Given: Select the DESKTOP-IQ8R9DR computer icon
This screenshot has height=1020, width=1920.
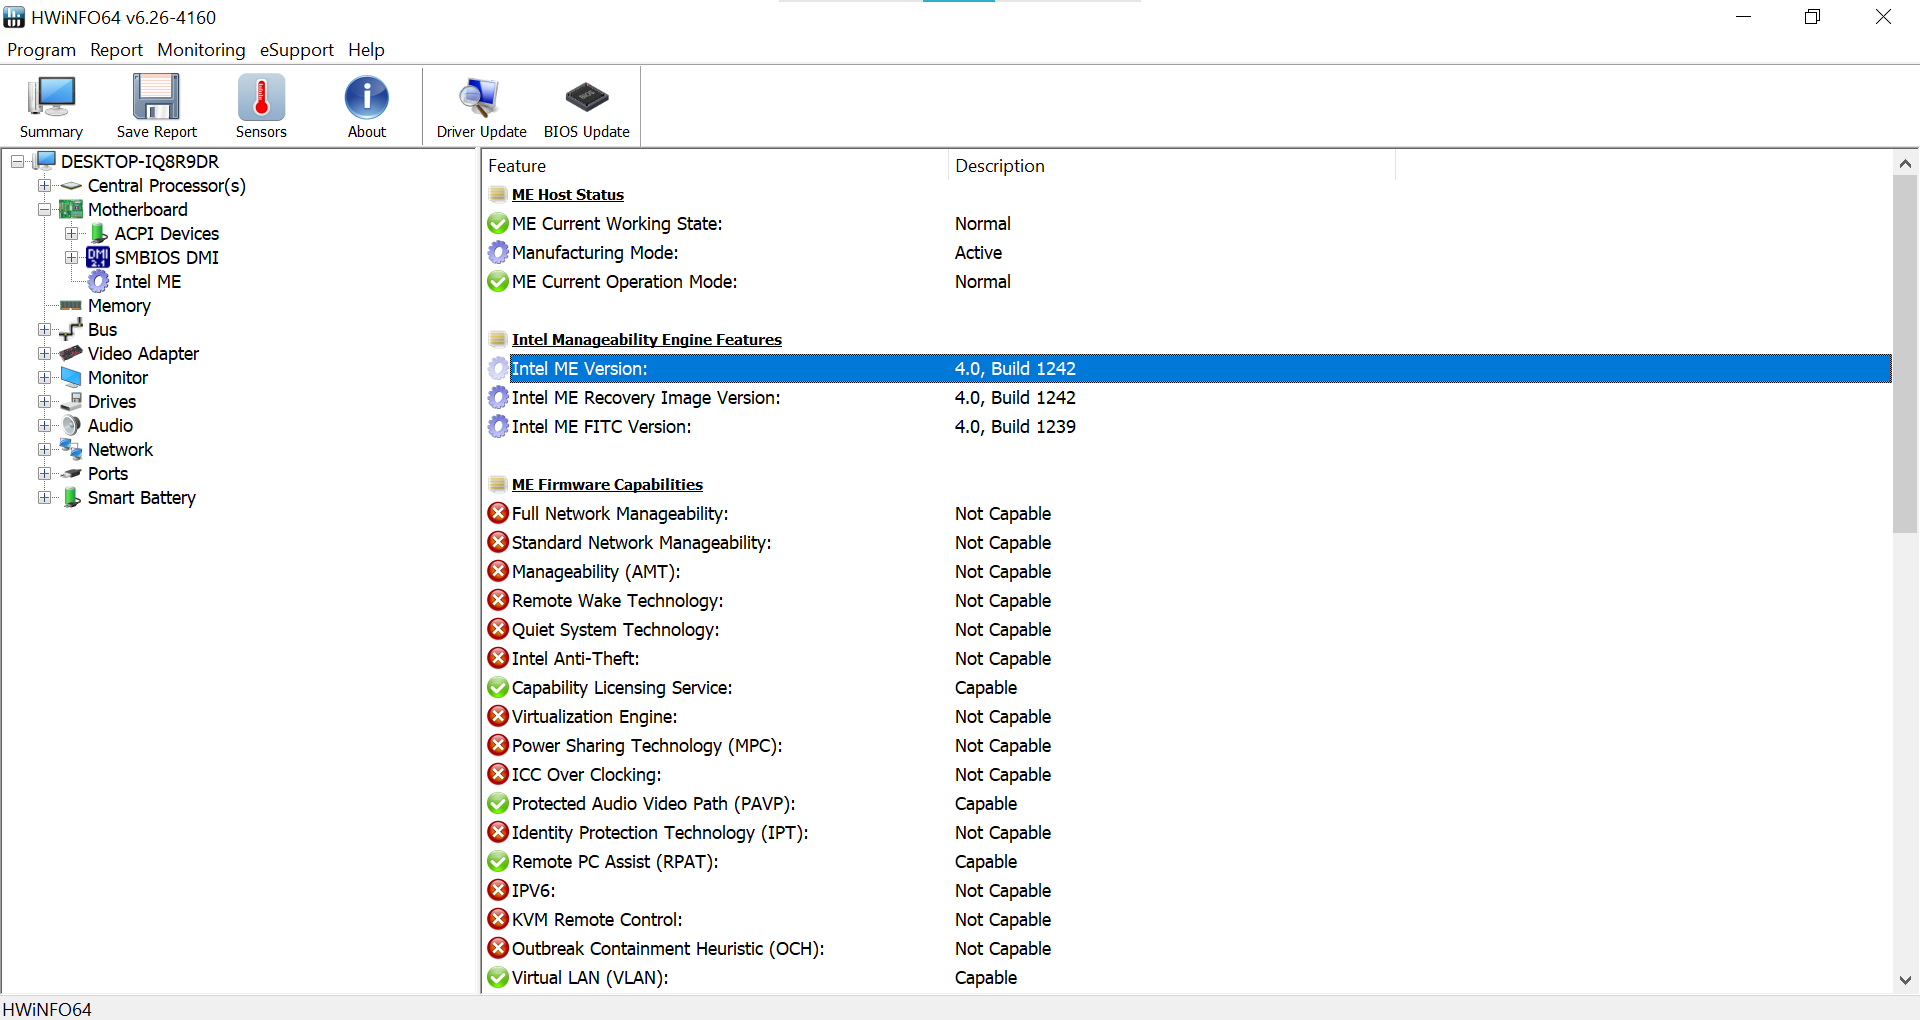Looking at the screenshot, I should tap(45, 161).
